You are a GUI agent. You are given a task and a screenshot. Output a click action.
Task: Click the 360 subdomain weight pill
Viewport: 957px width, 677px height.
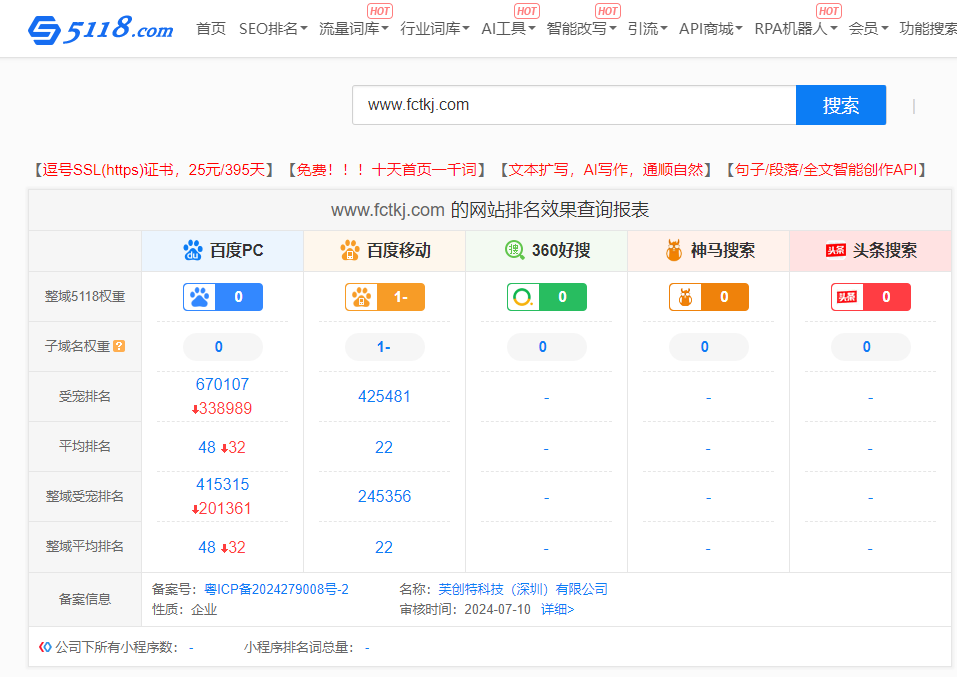tap(547, 347)
